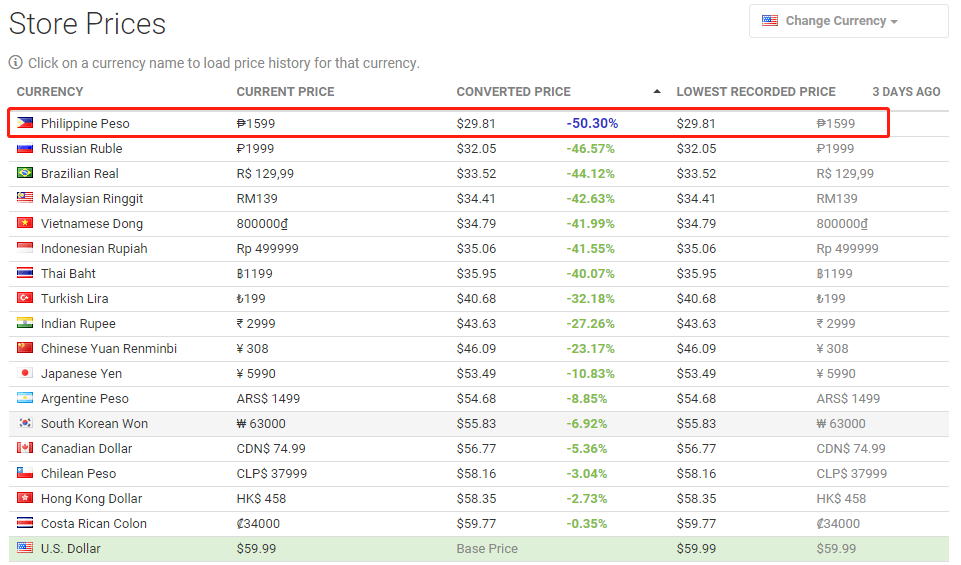Click the South Korea flag icon

tap(25, 423)
